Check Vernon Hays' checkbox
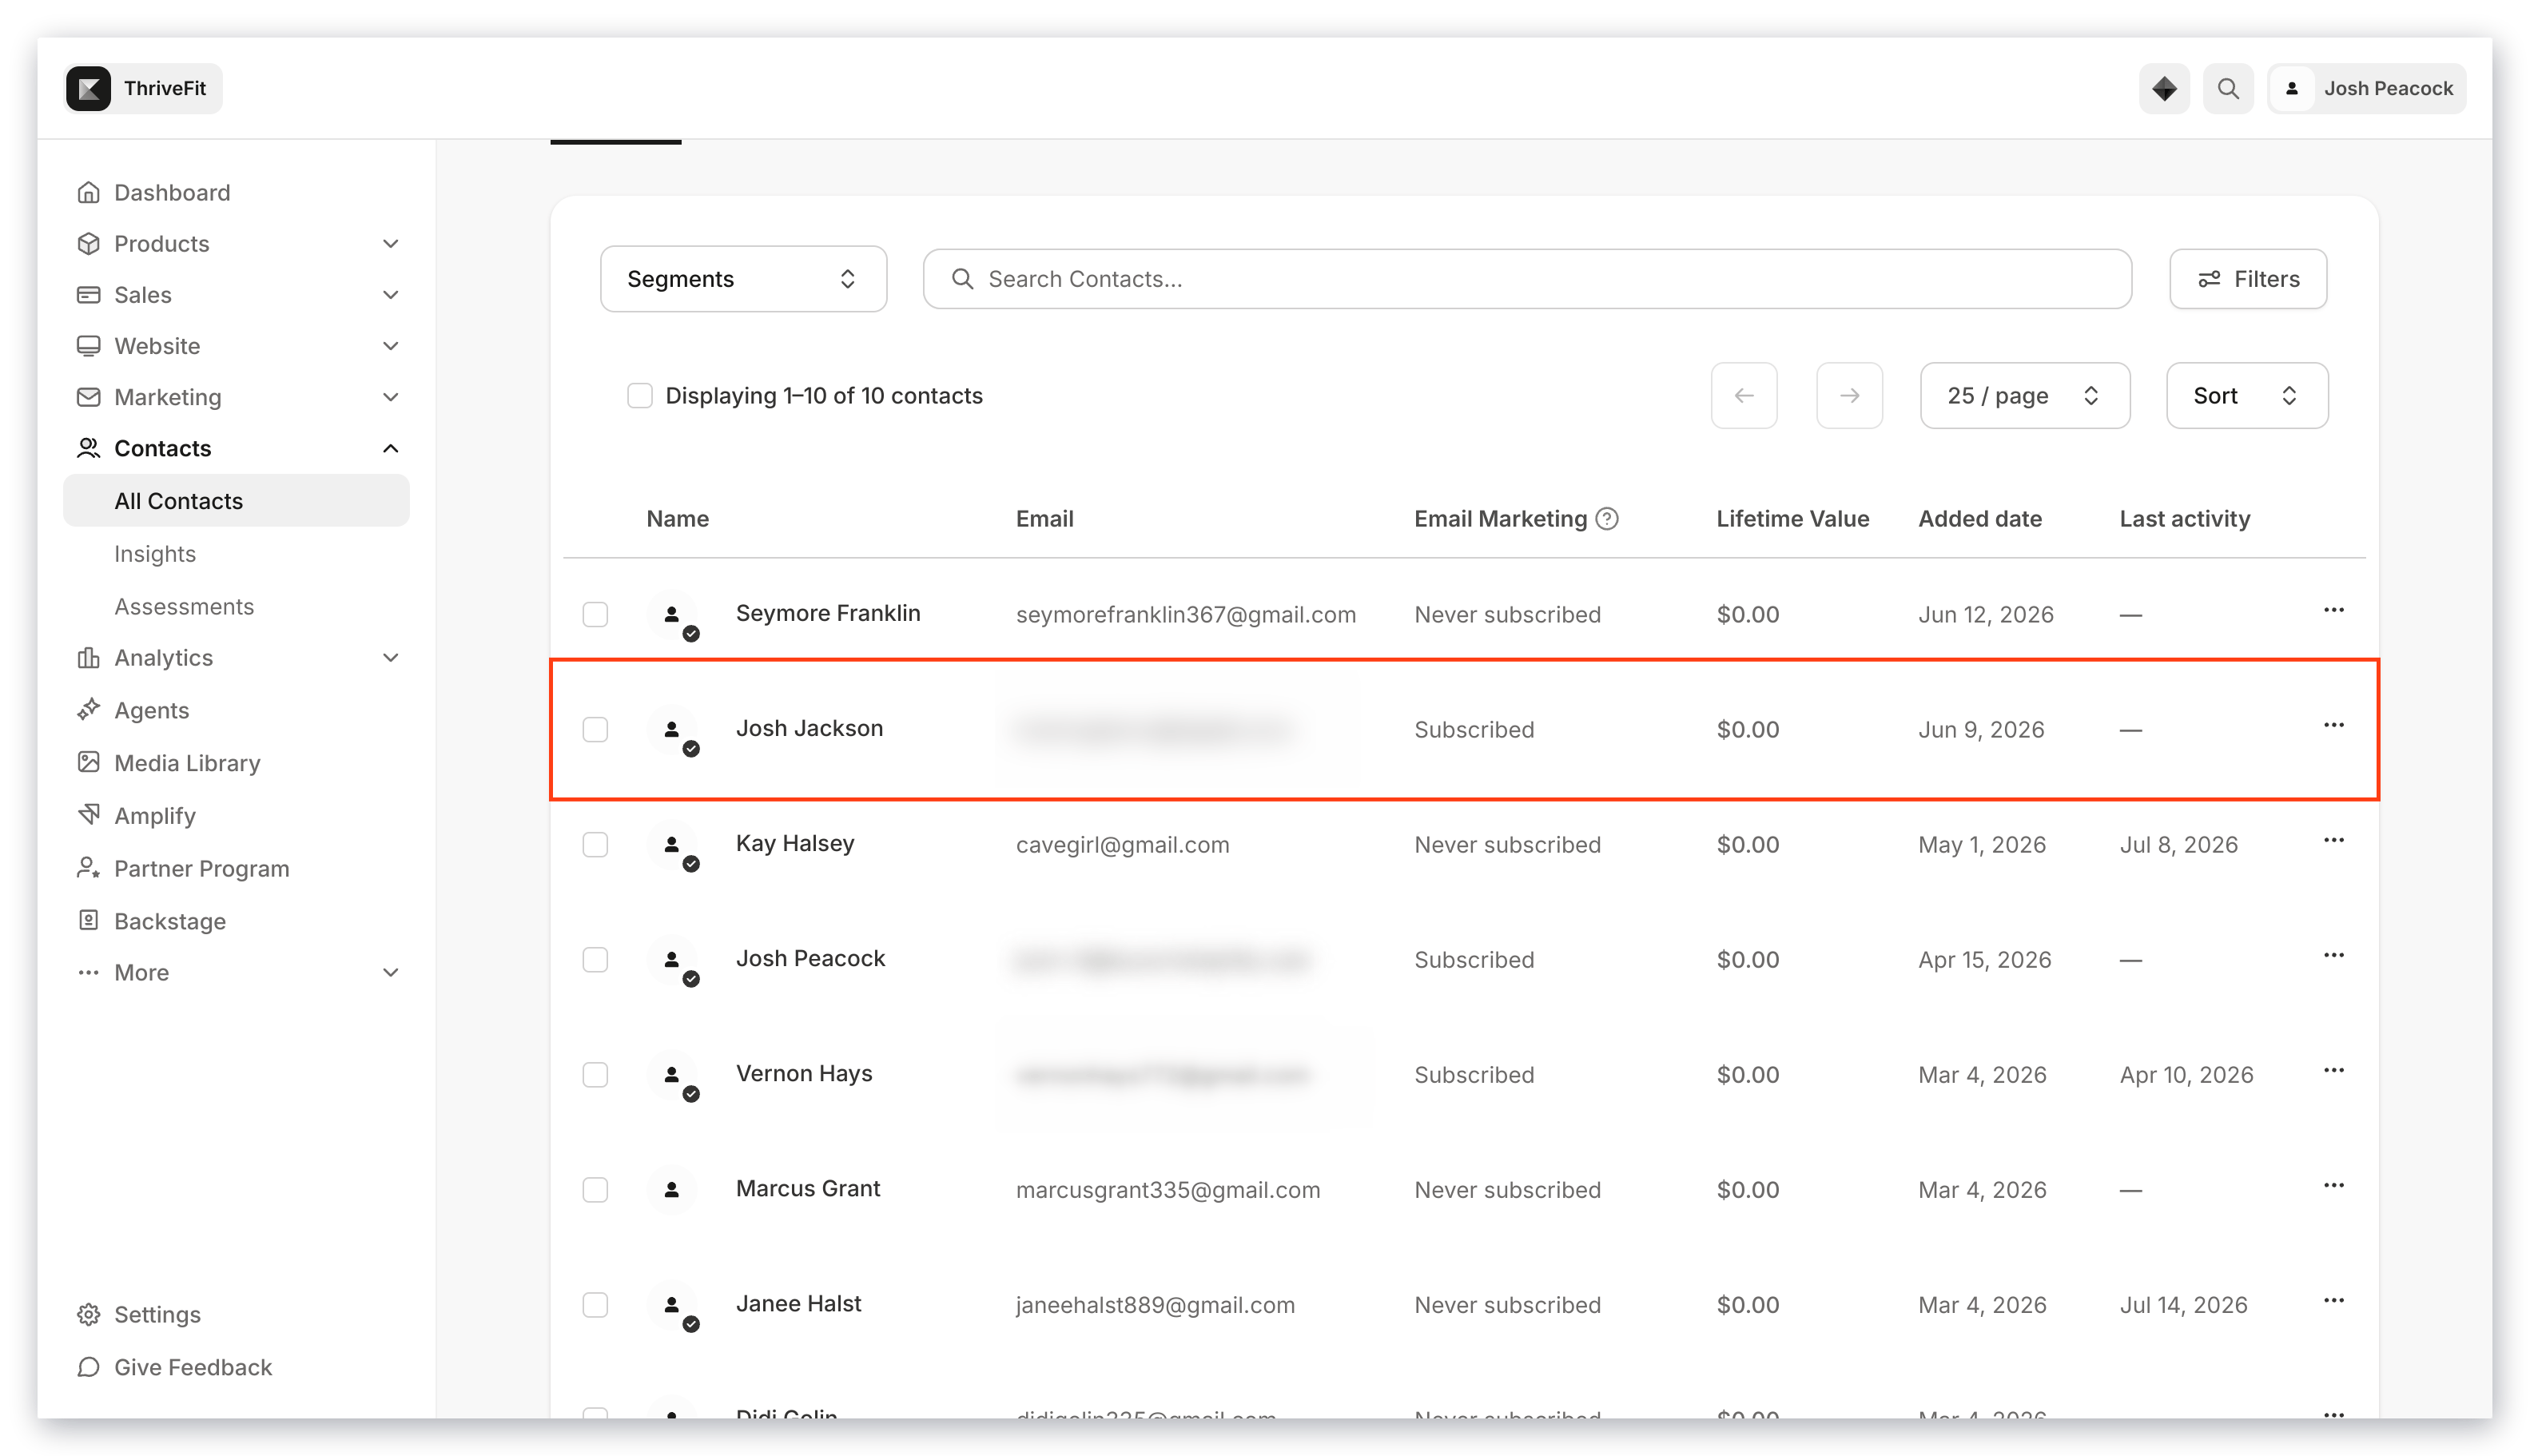Screen dimensions: 2530x1456 [x=595, y=1074]
